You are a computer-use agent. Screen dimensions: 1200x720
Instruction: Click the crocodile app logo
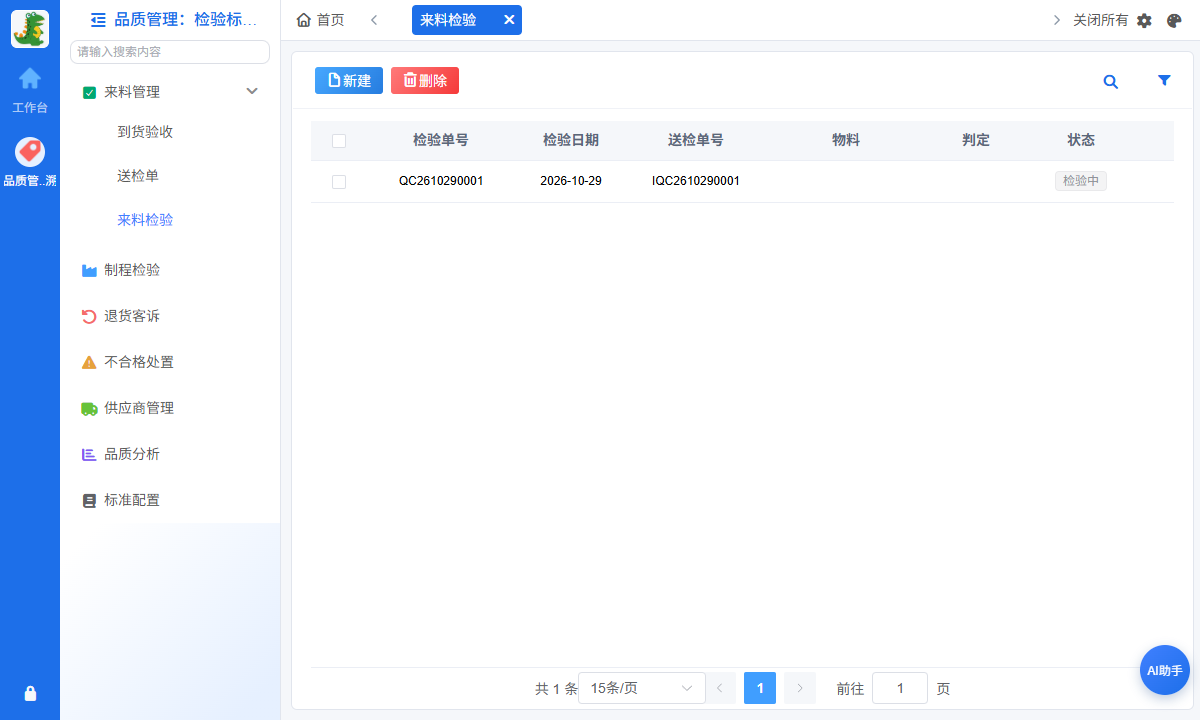pyautogui.click(x=30, y=29)
